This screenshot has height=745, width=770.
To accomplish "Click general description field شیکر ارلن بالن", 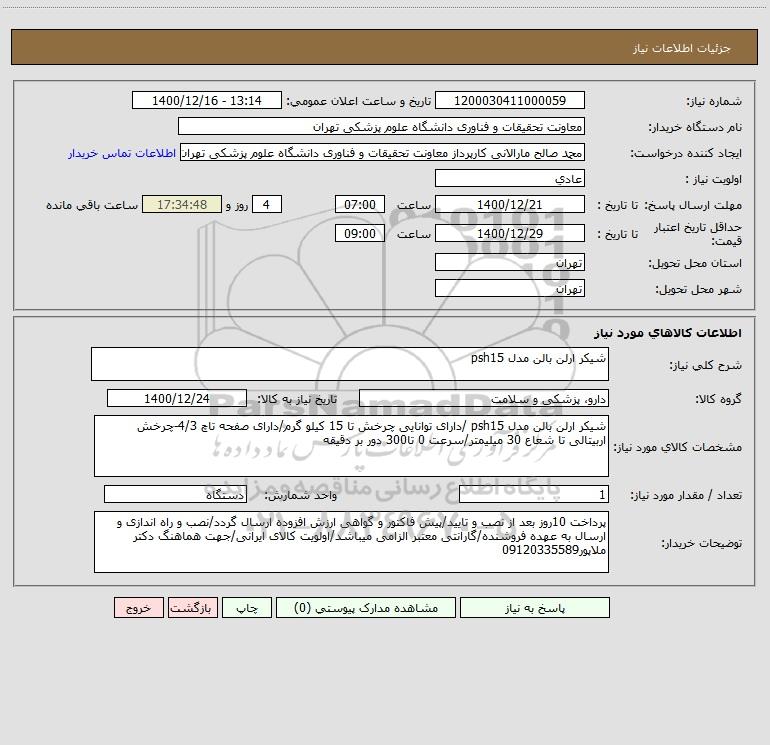I will 350,364.
